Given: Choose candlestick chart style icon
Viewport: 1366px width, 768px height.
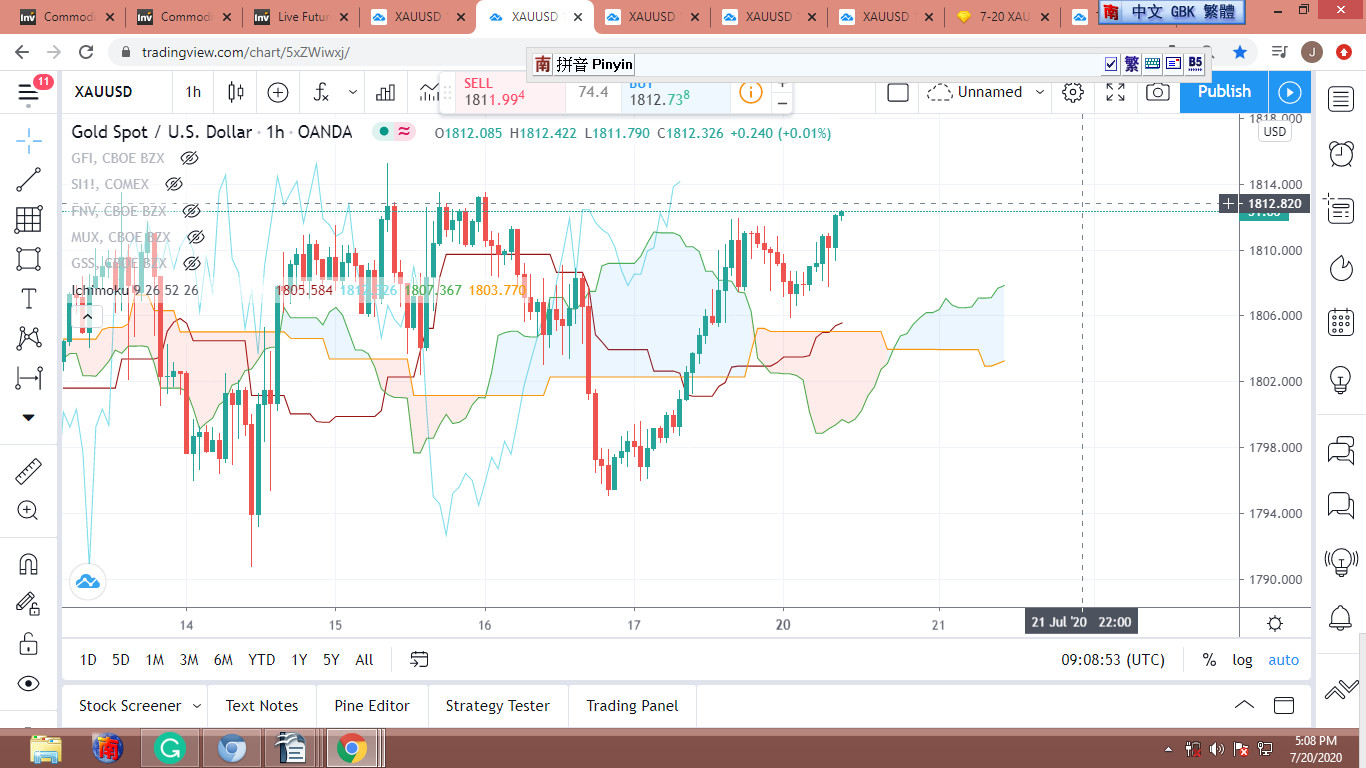Looking at the screenshot, I should [x=236, y=92].
